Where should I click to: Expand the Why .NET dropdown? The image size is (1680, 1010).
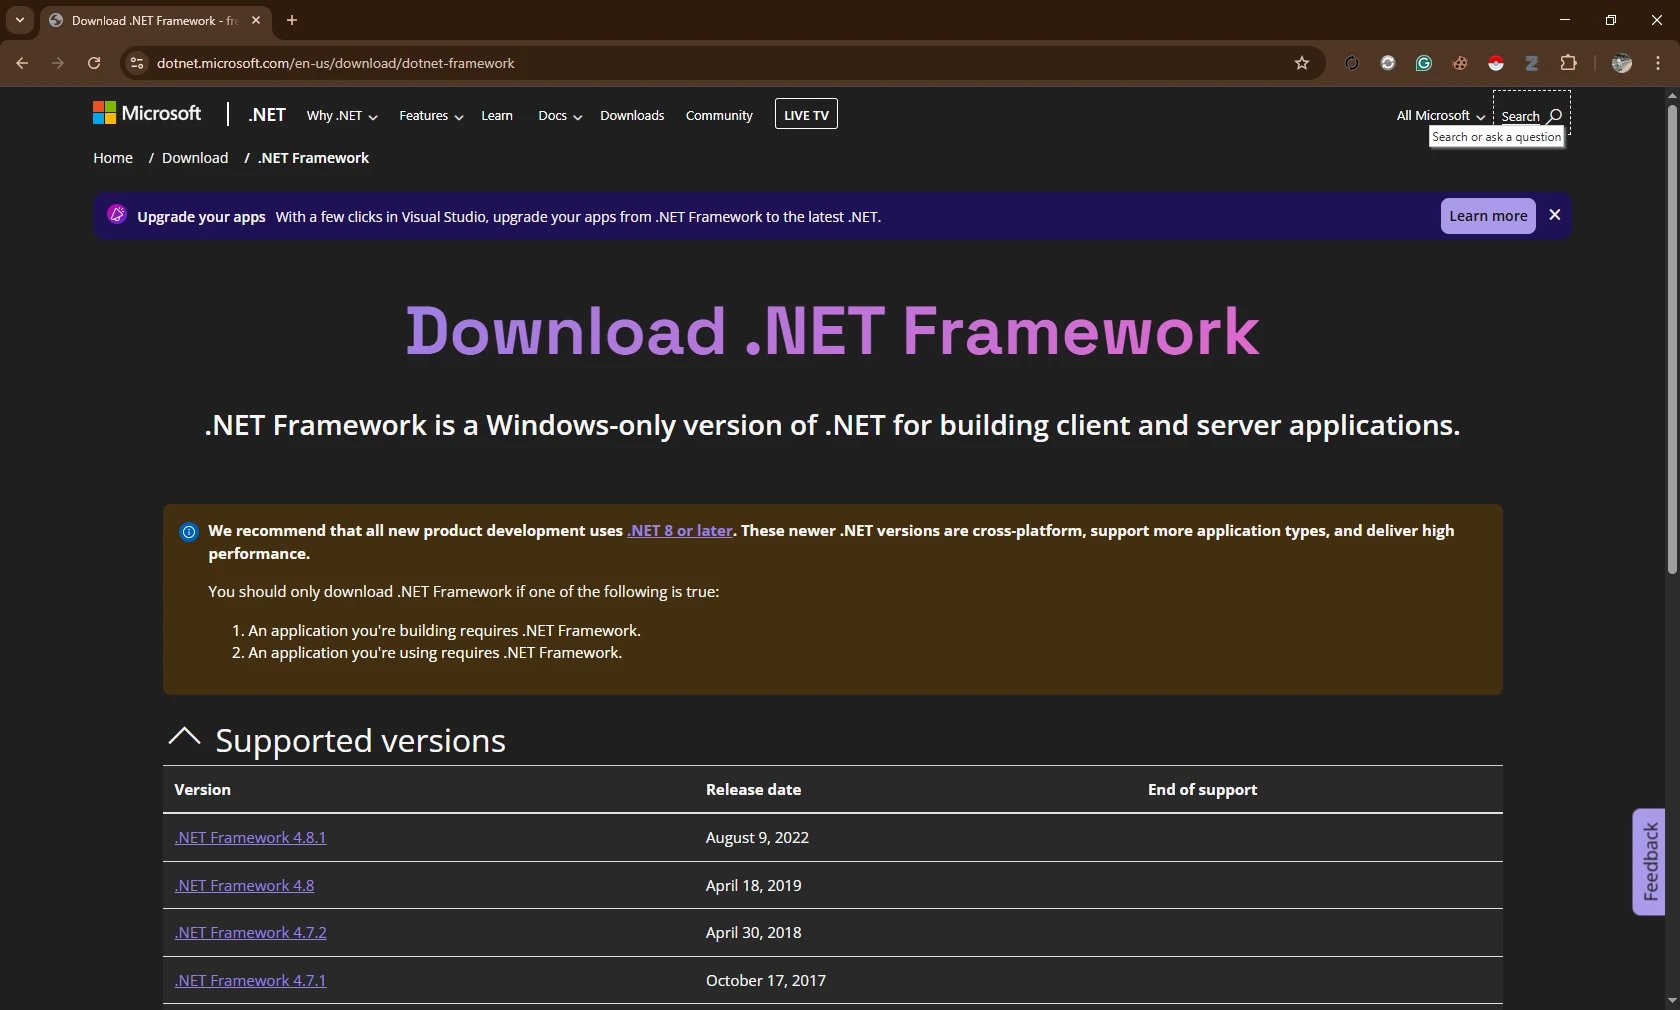click(x=341, y=116)
